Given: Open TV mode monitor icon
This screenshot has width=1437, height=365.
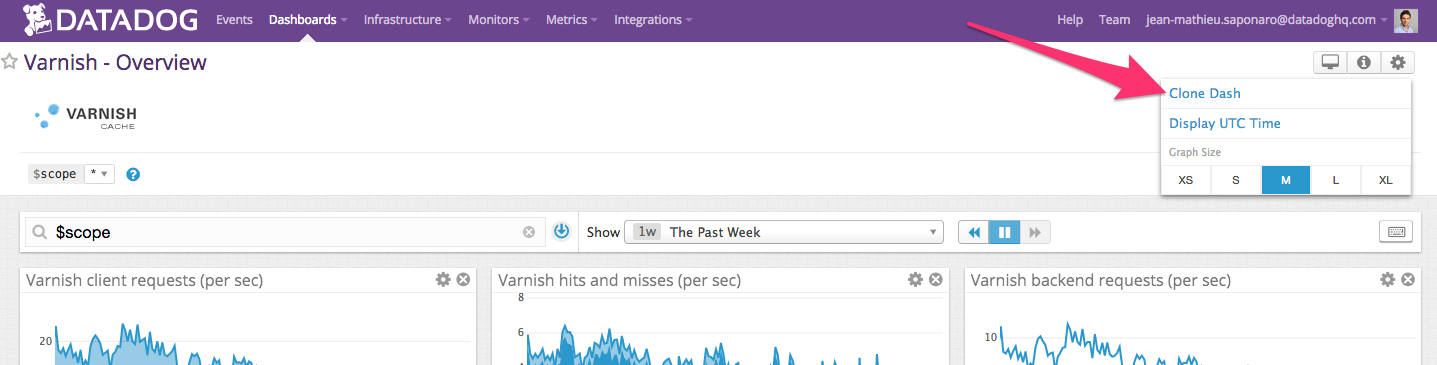Looking at the screenshot, I should pos(1330,62).
